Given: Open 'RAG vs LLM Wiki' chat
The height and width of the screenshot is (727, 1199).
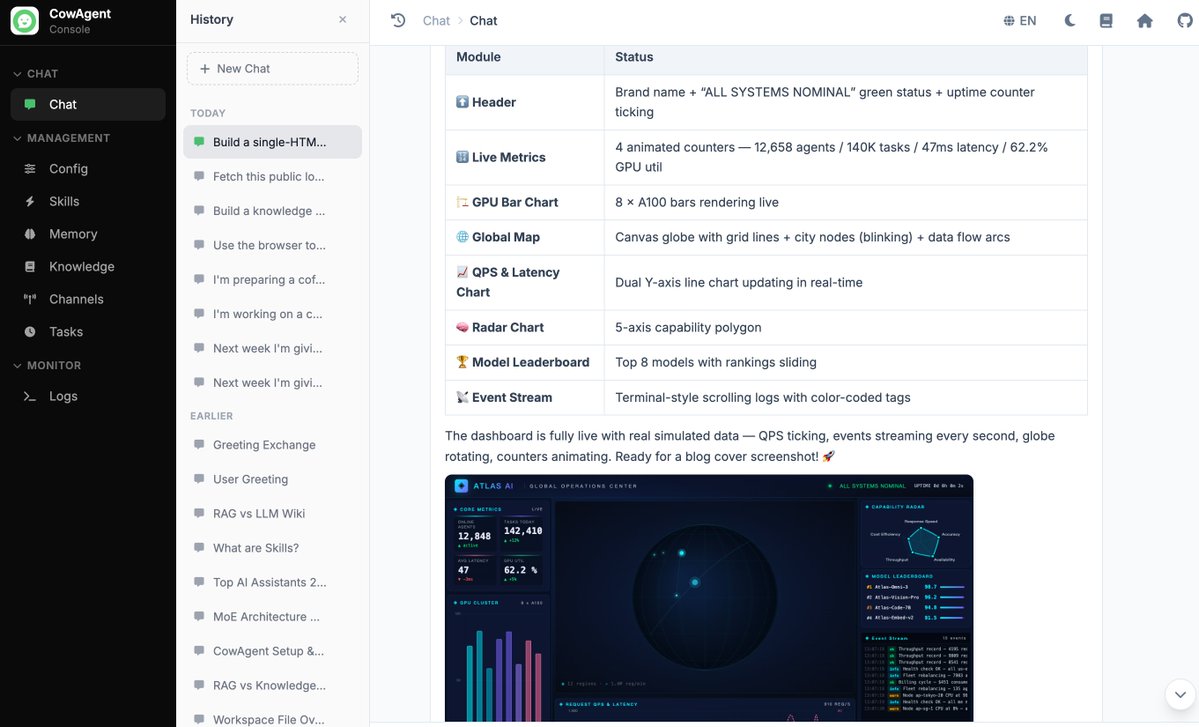Looking at the screenshot, I should click(x=272, y=514).
